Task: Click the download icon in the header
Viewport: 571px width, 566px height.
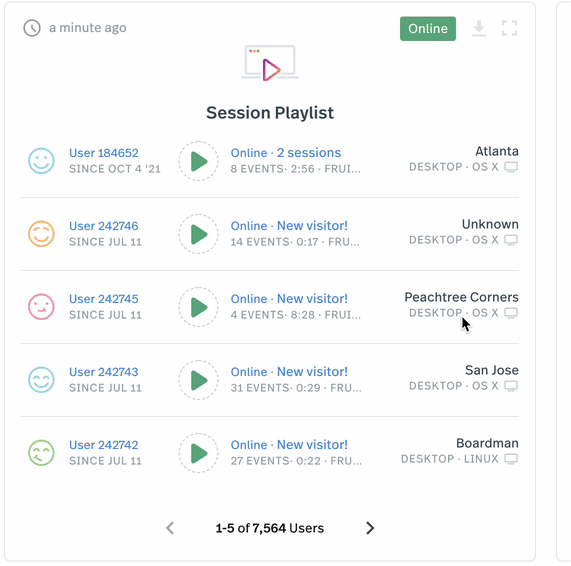Action: point(479,28)
